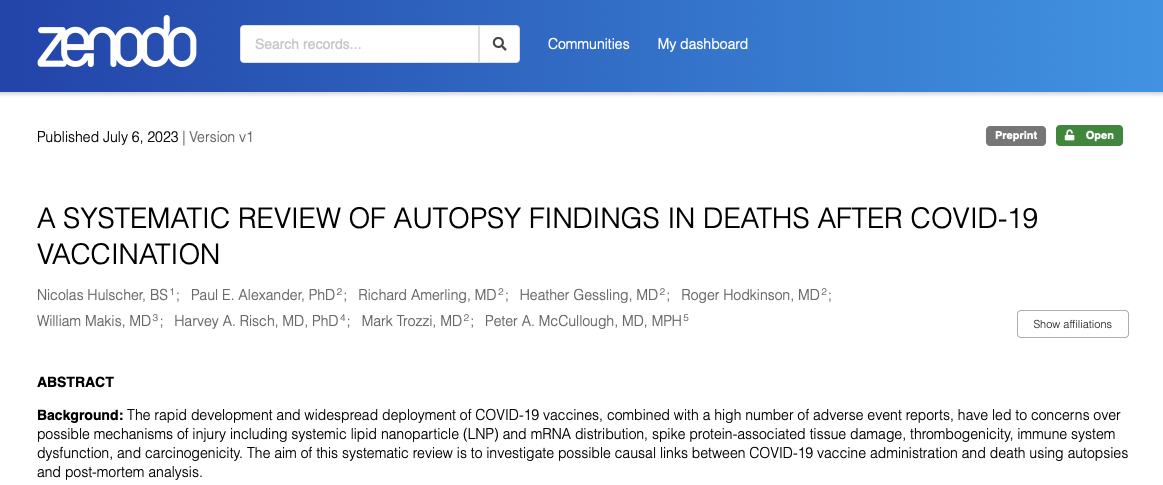Open the Communities page
This screenshot has height=485, width=1163.
(x=588, y=44)
